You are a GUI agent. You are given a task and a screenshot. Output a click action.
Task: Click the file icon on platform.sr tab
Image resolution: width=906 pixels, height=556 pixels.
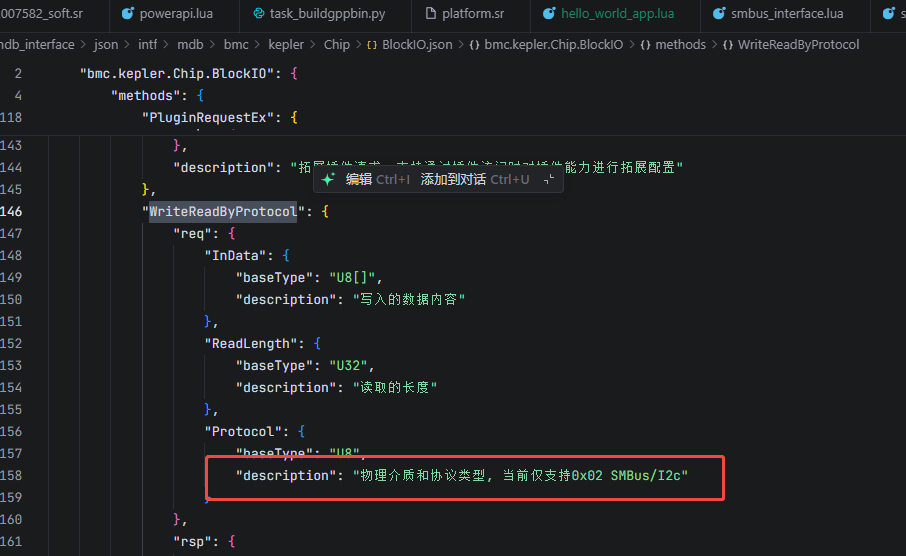coord(432,14)
